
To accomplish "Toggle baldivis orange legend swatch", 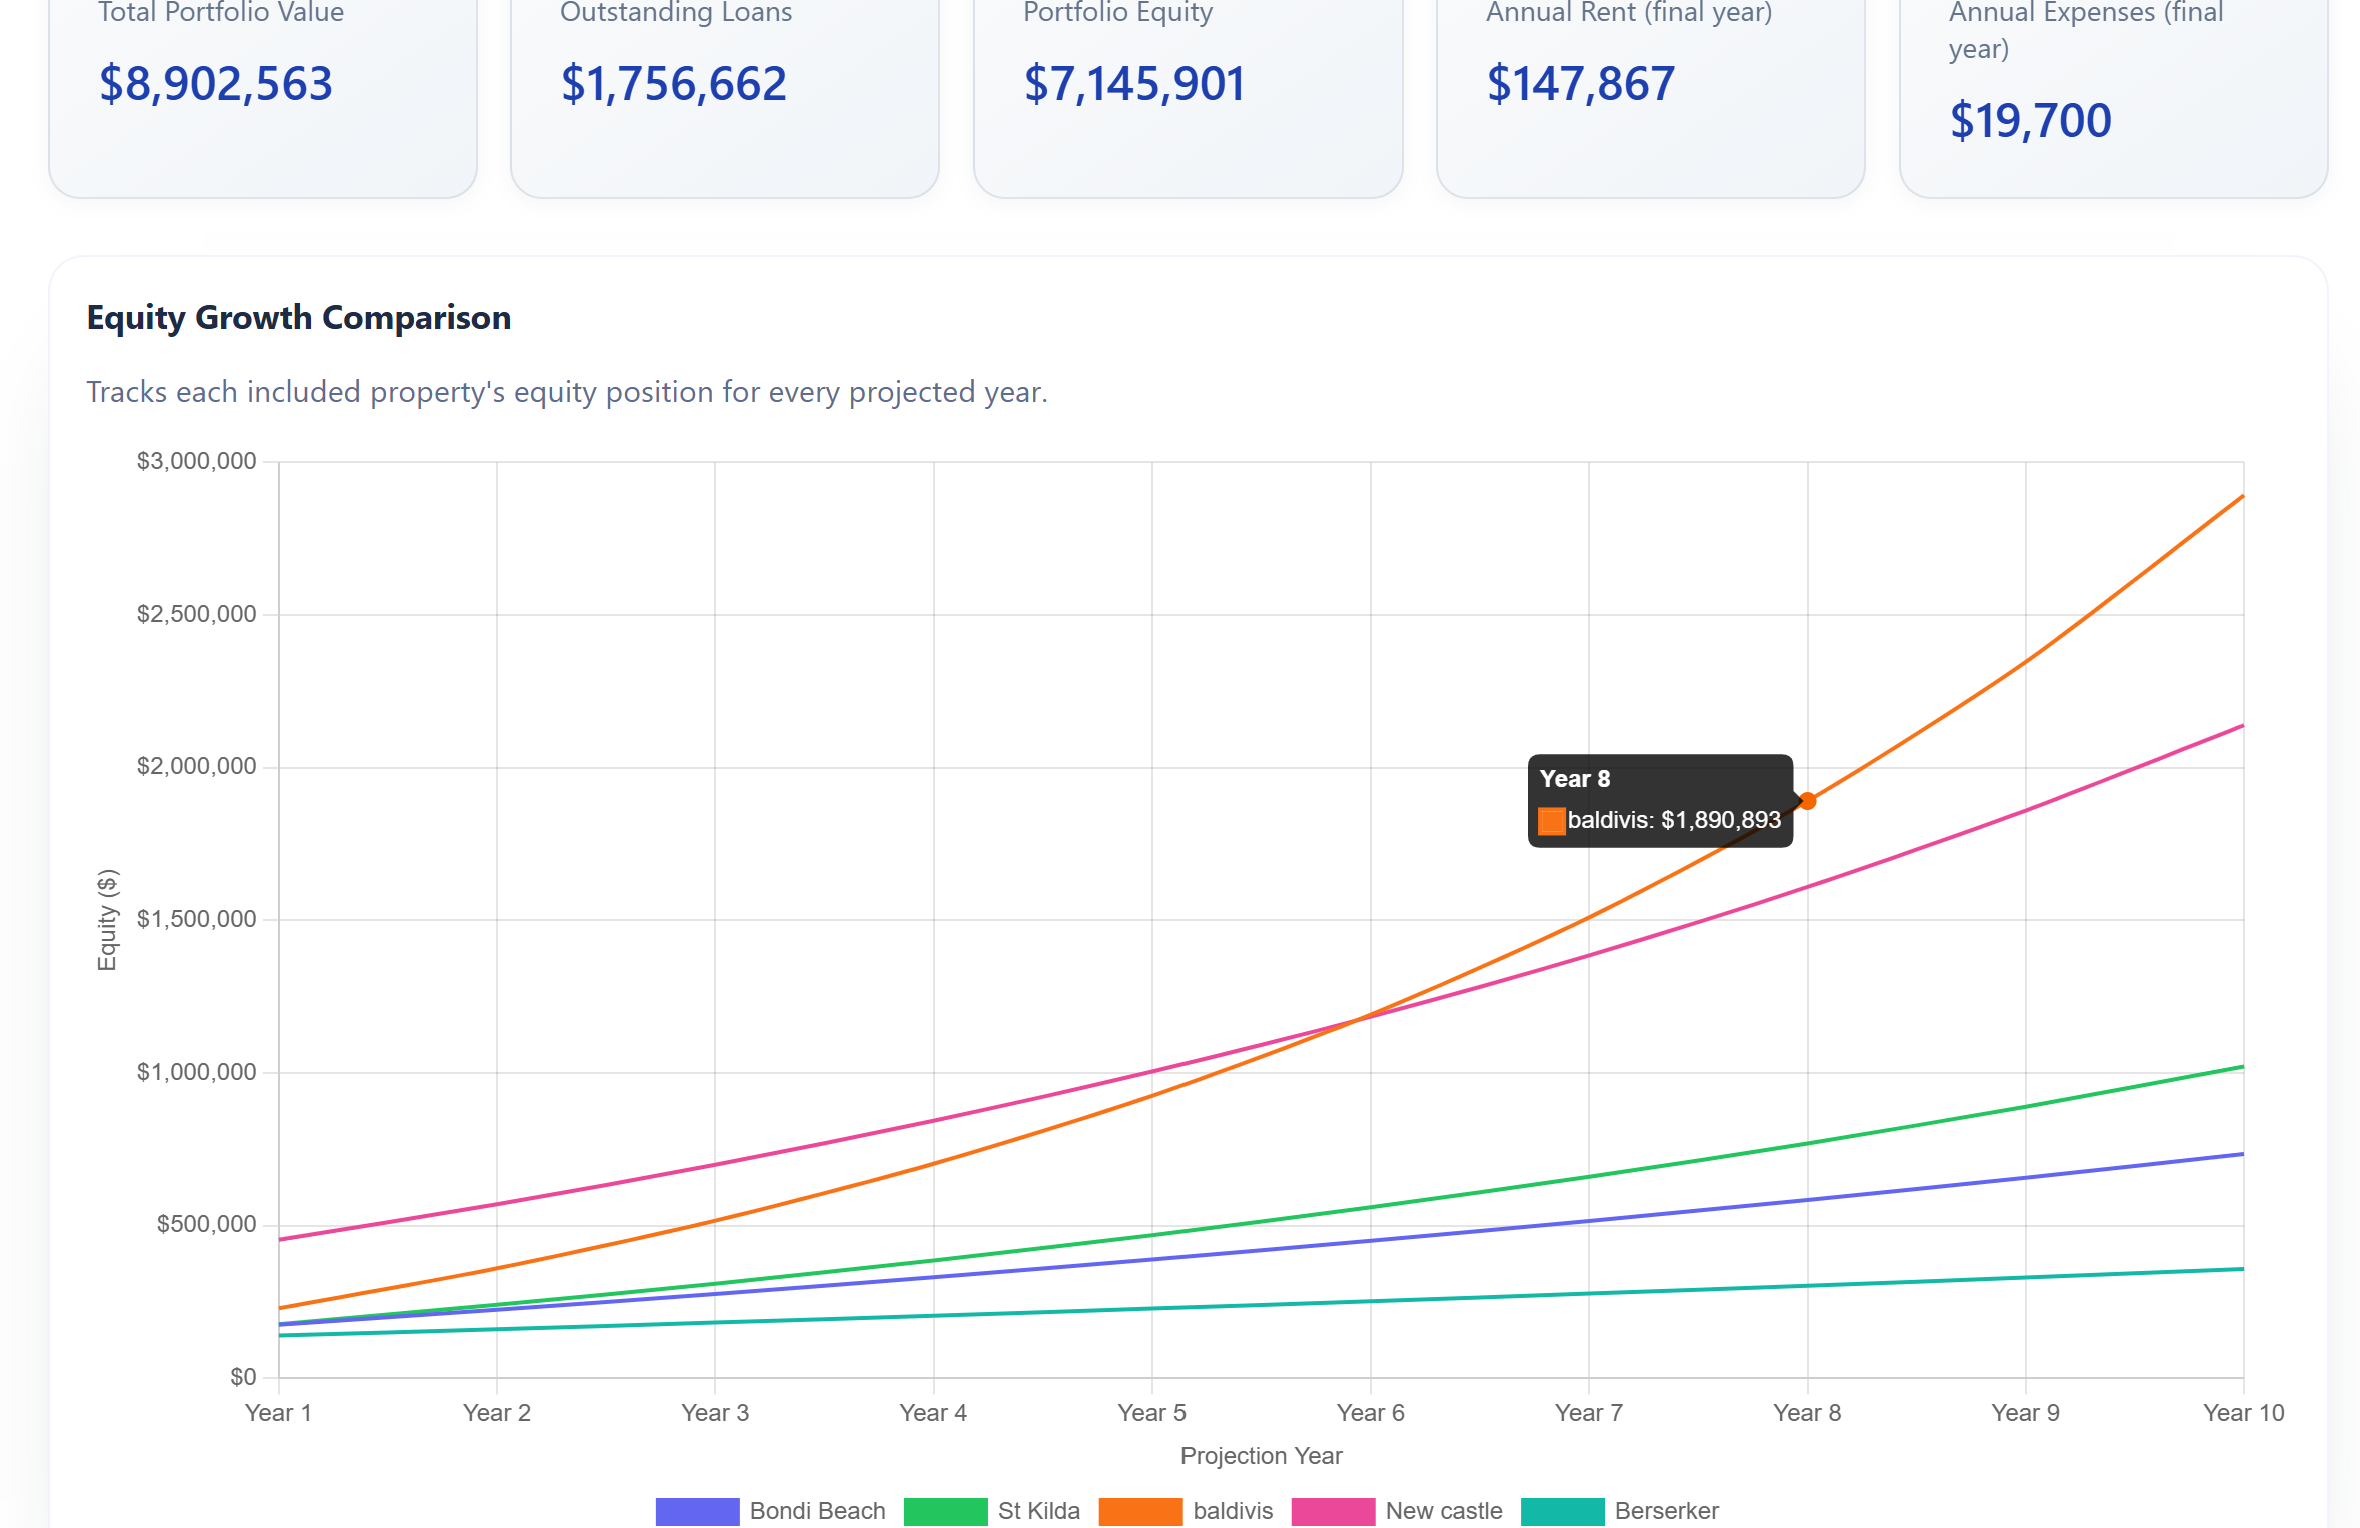I will [x=1140, y=1510].
